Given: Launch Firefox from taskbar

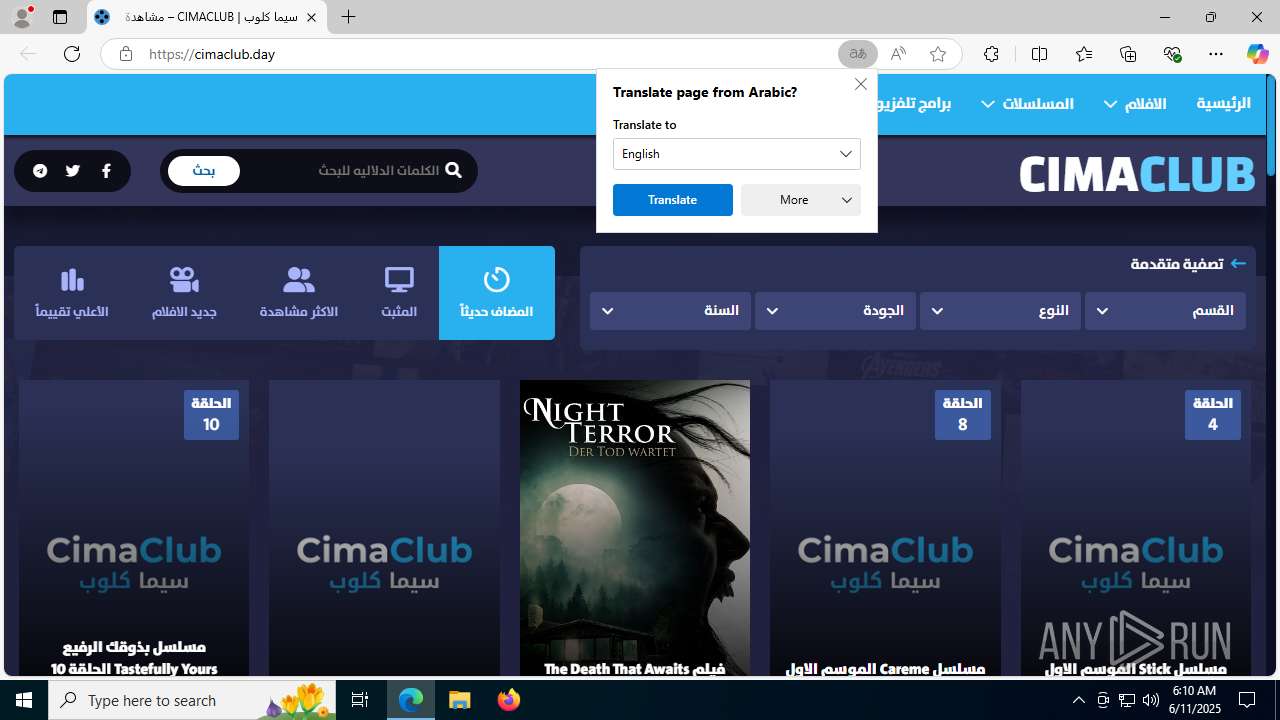Looking at the screenshot, I should point(509,700).
